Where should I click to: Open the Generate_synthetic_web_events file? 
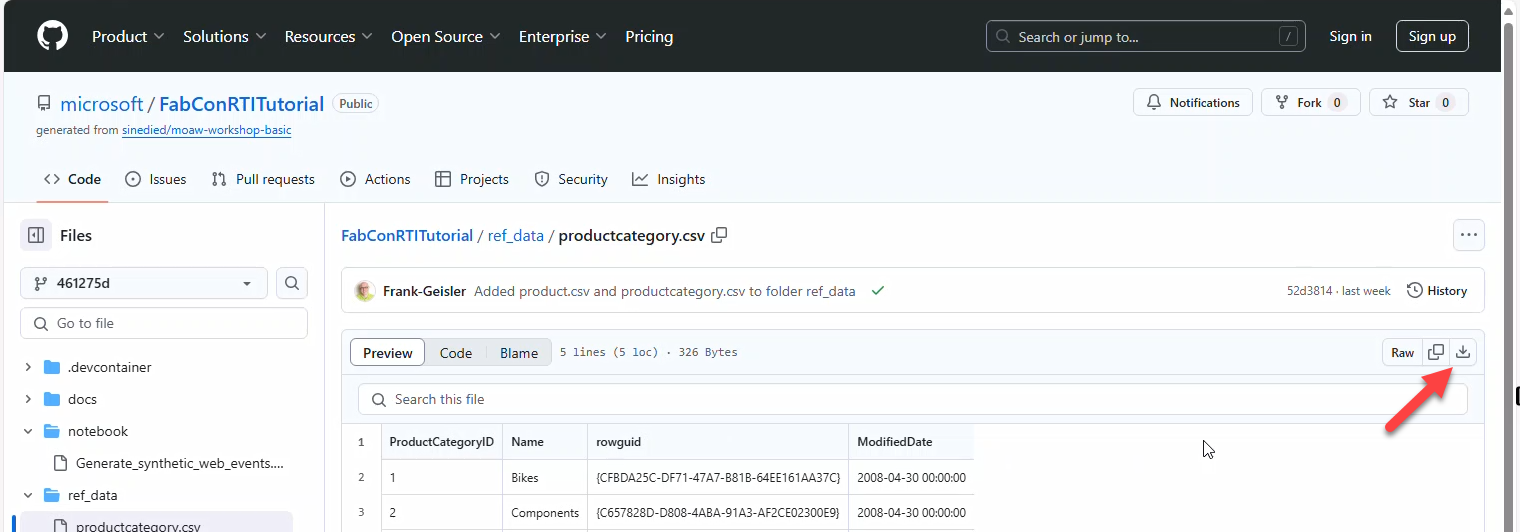180,463
